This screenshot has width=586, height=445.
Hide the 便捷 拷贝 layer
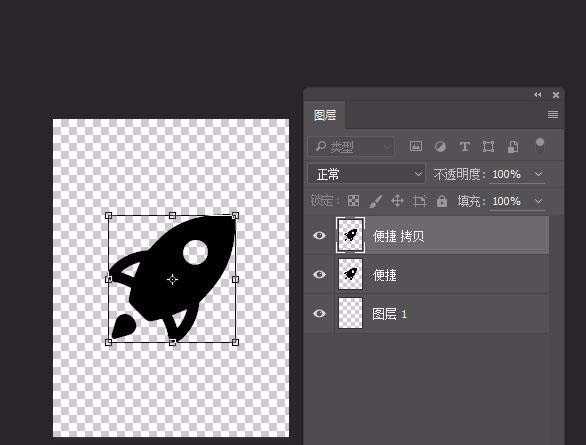319,235
